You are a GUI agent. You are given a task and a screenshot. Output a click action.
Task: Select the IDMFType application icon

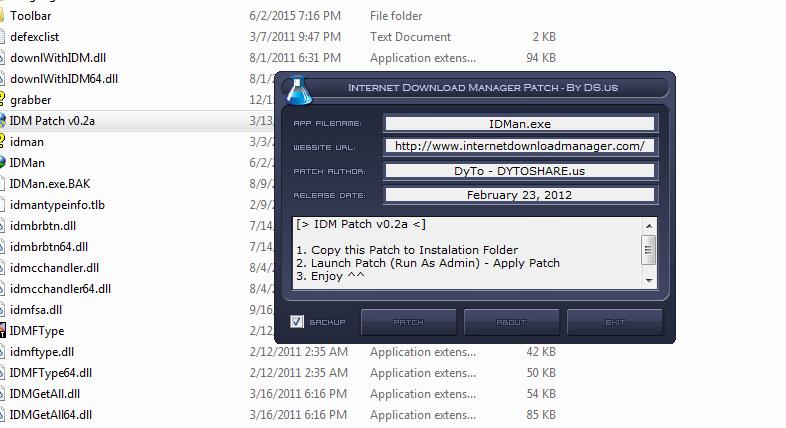point(2,331)
